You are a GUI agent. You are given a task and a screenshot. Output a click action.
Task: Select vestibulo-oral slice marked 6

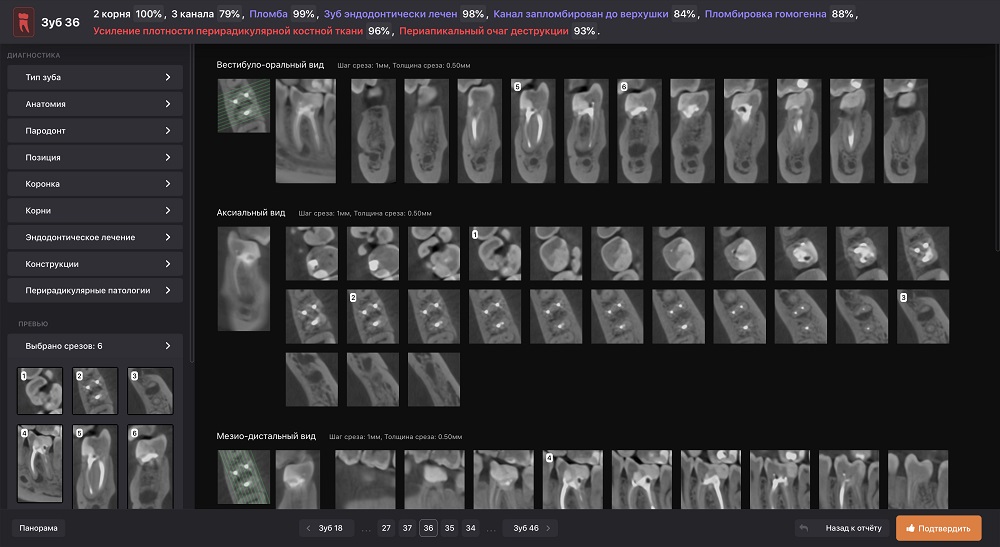(x=640, y=131)
